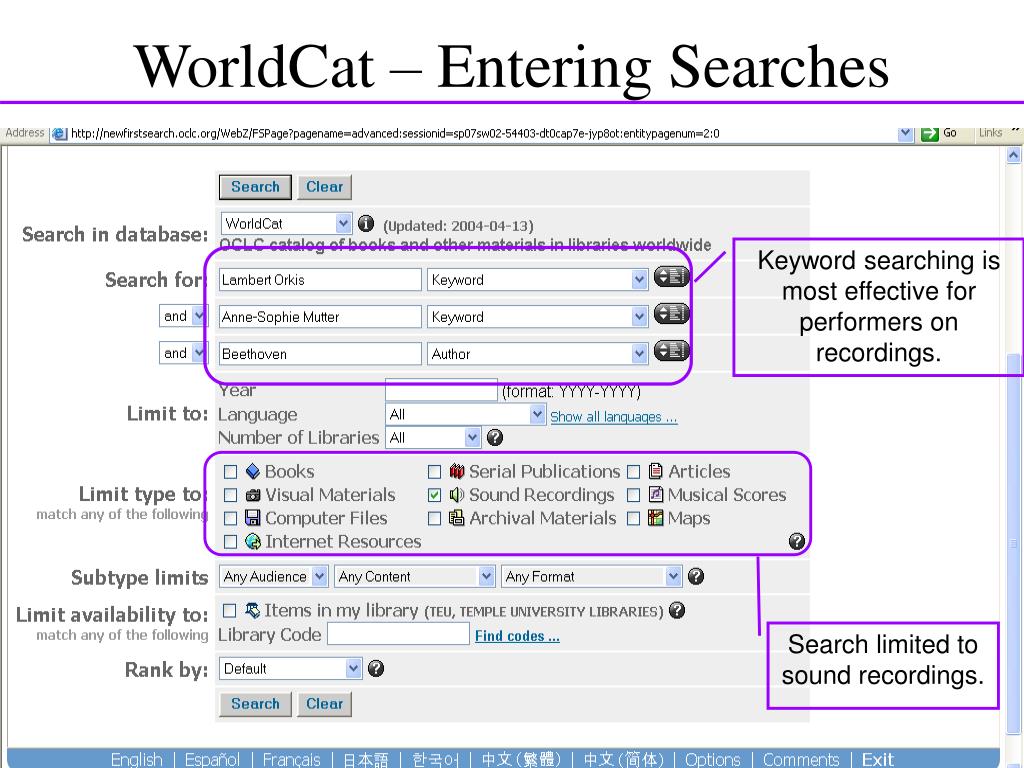Check the Computer Files checkbox
1024x768 pixels.
click(x=231, y=519)
